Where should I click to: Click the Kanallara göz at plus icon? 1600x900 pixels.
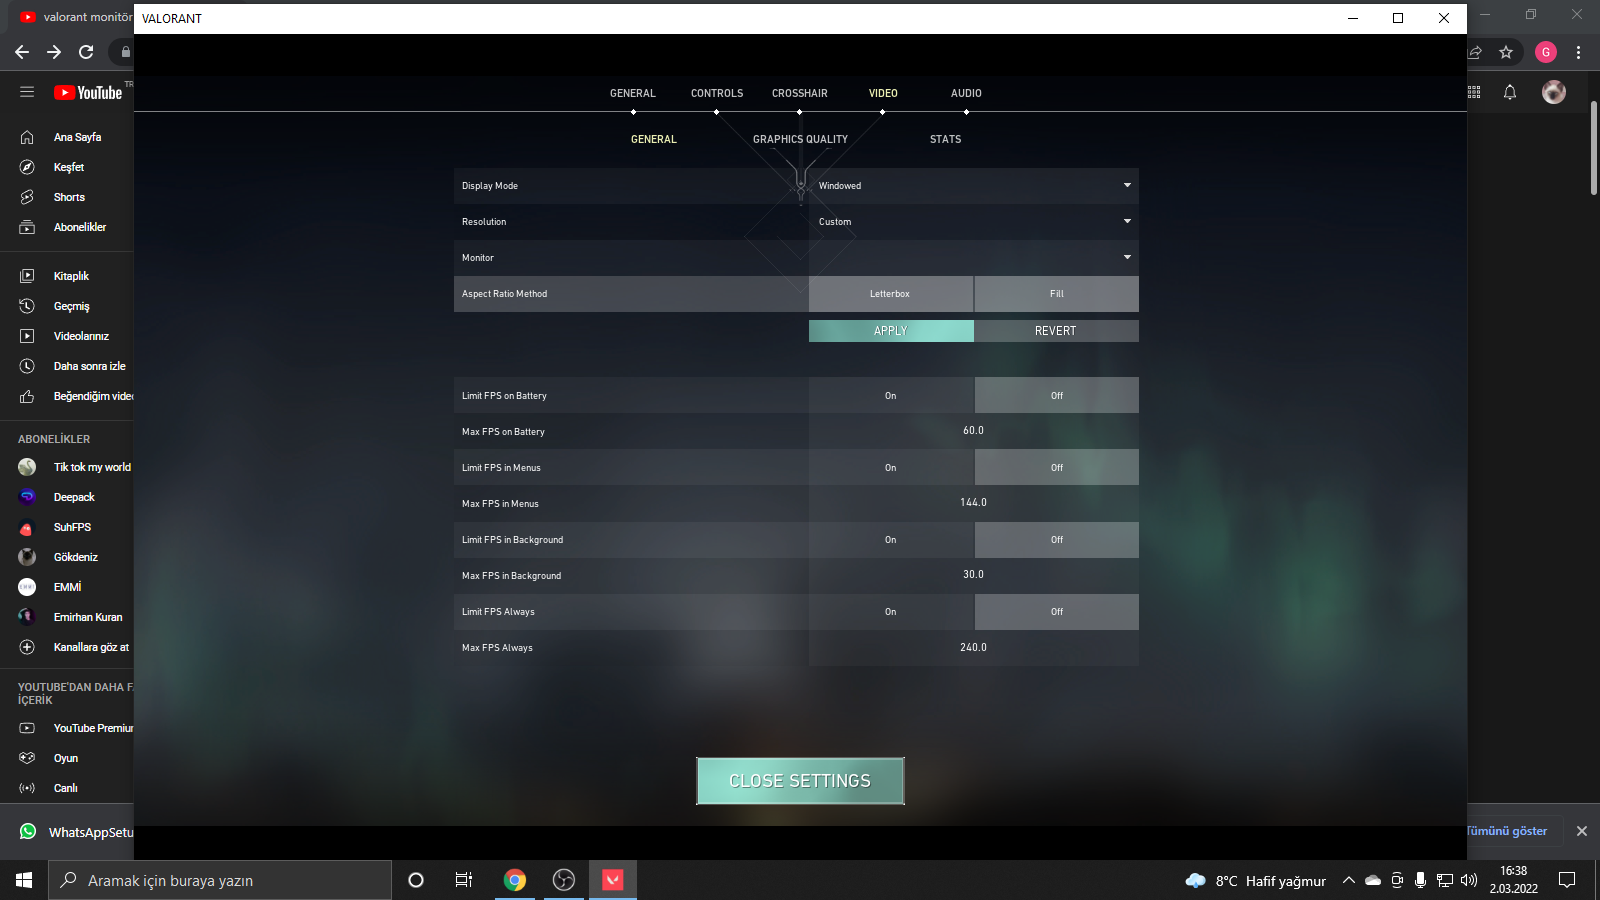[27, 647]
